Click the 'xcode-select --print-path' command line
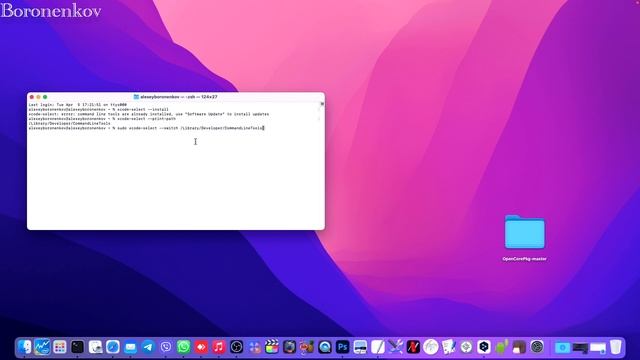640x360 pixels. click(102, 119)
